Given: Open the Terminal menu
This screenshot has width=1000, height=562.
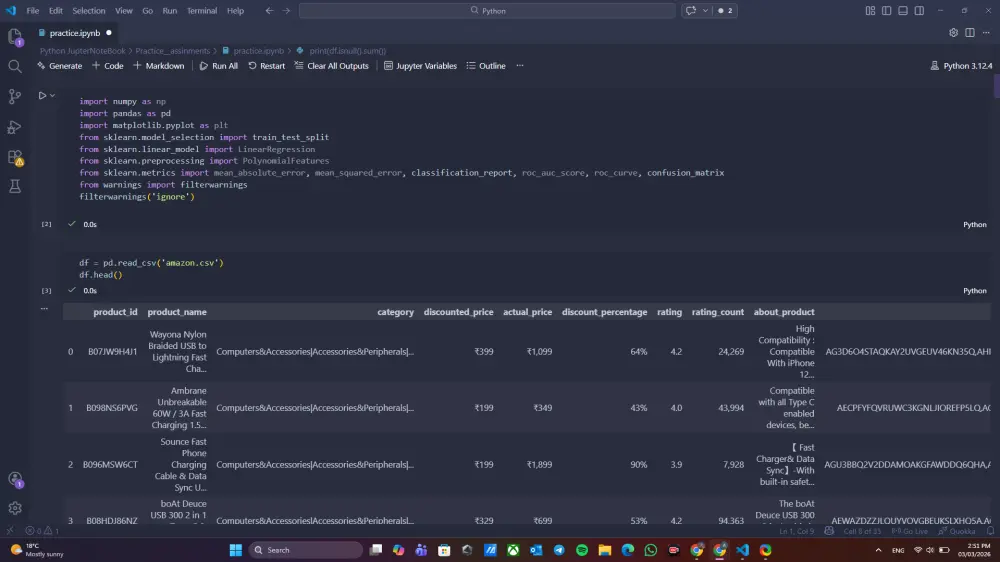Looking at the screenshot, I should 202,10.
